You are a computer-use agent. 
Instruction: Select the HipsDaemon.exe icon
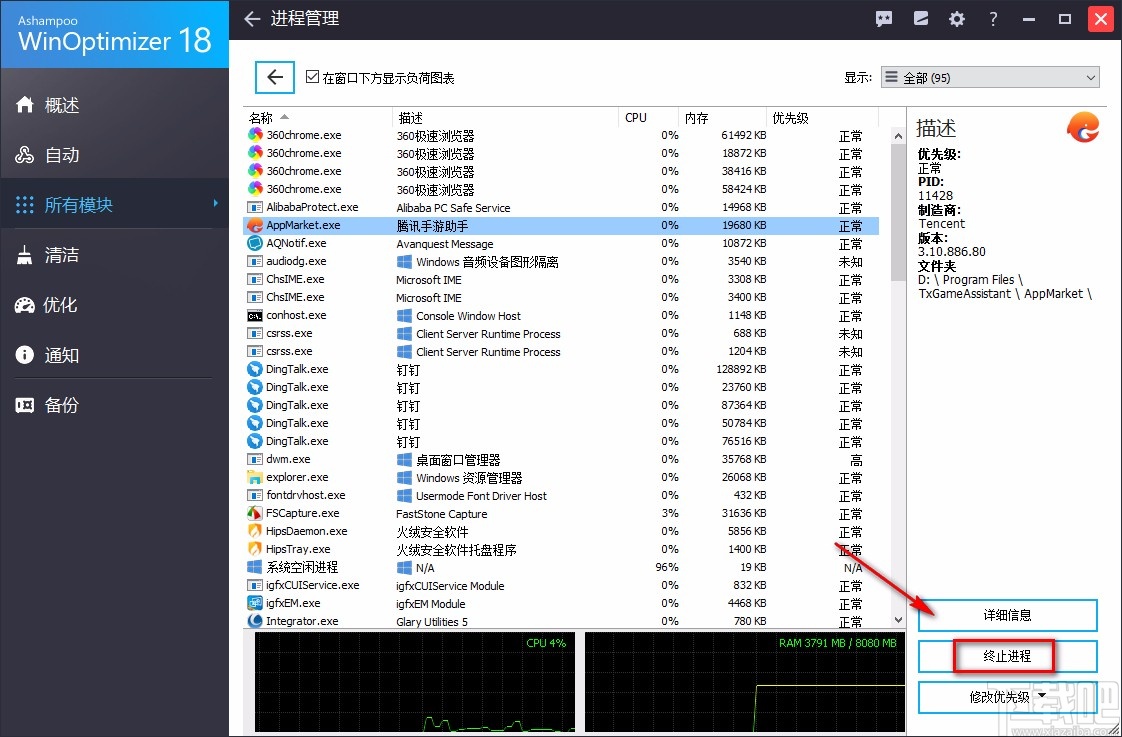point(255,531)
